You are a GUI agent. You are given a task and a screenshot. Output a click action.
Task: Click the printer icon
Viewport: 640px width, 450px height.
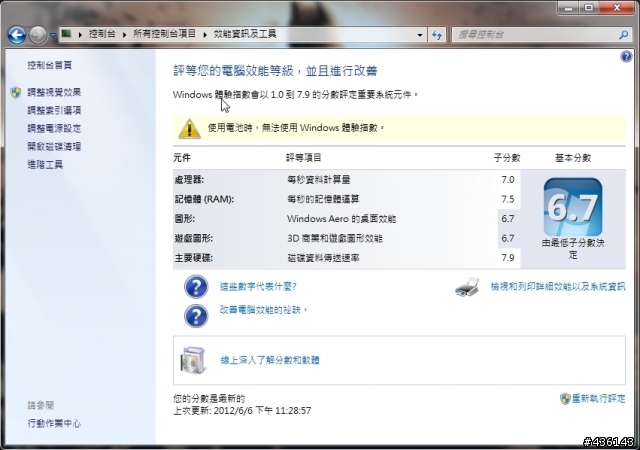point(467,287)
